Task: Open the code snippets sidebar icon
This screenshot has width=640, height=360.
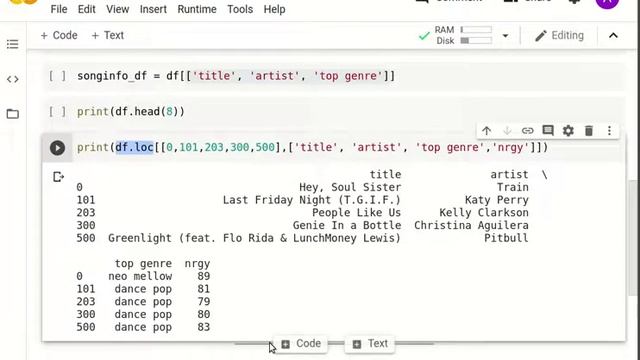Action: (x=12, y=79)
